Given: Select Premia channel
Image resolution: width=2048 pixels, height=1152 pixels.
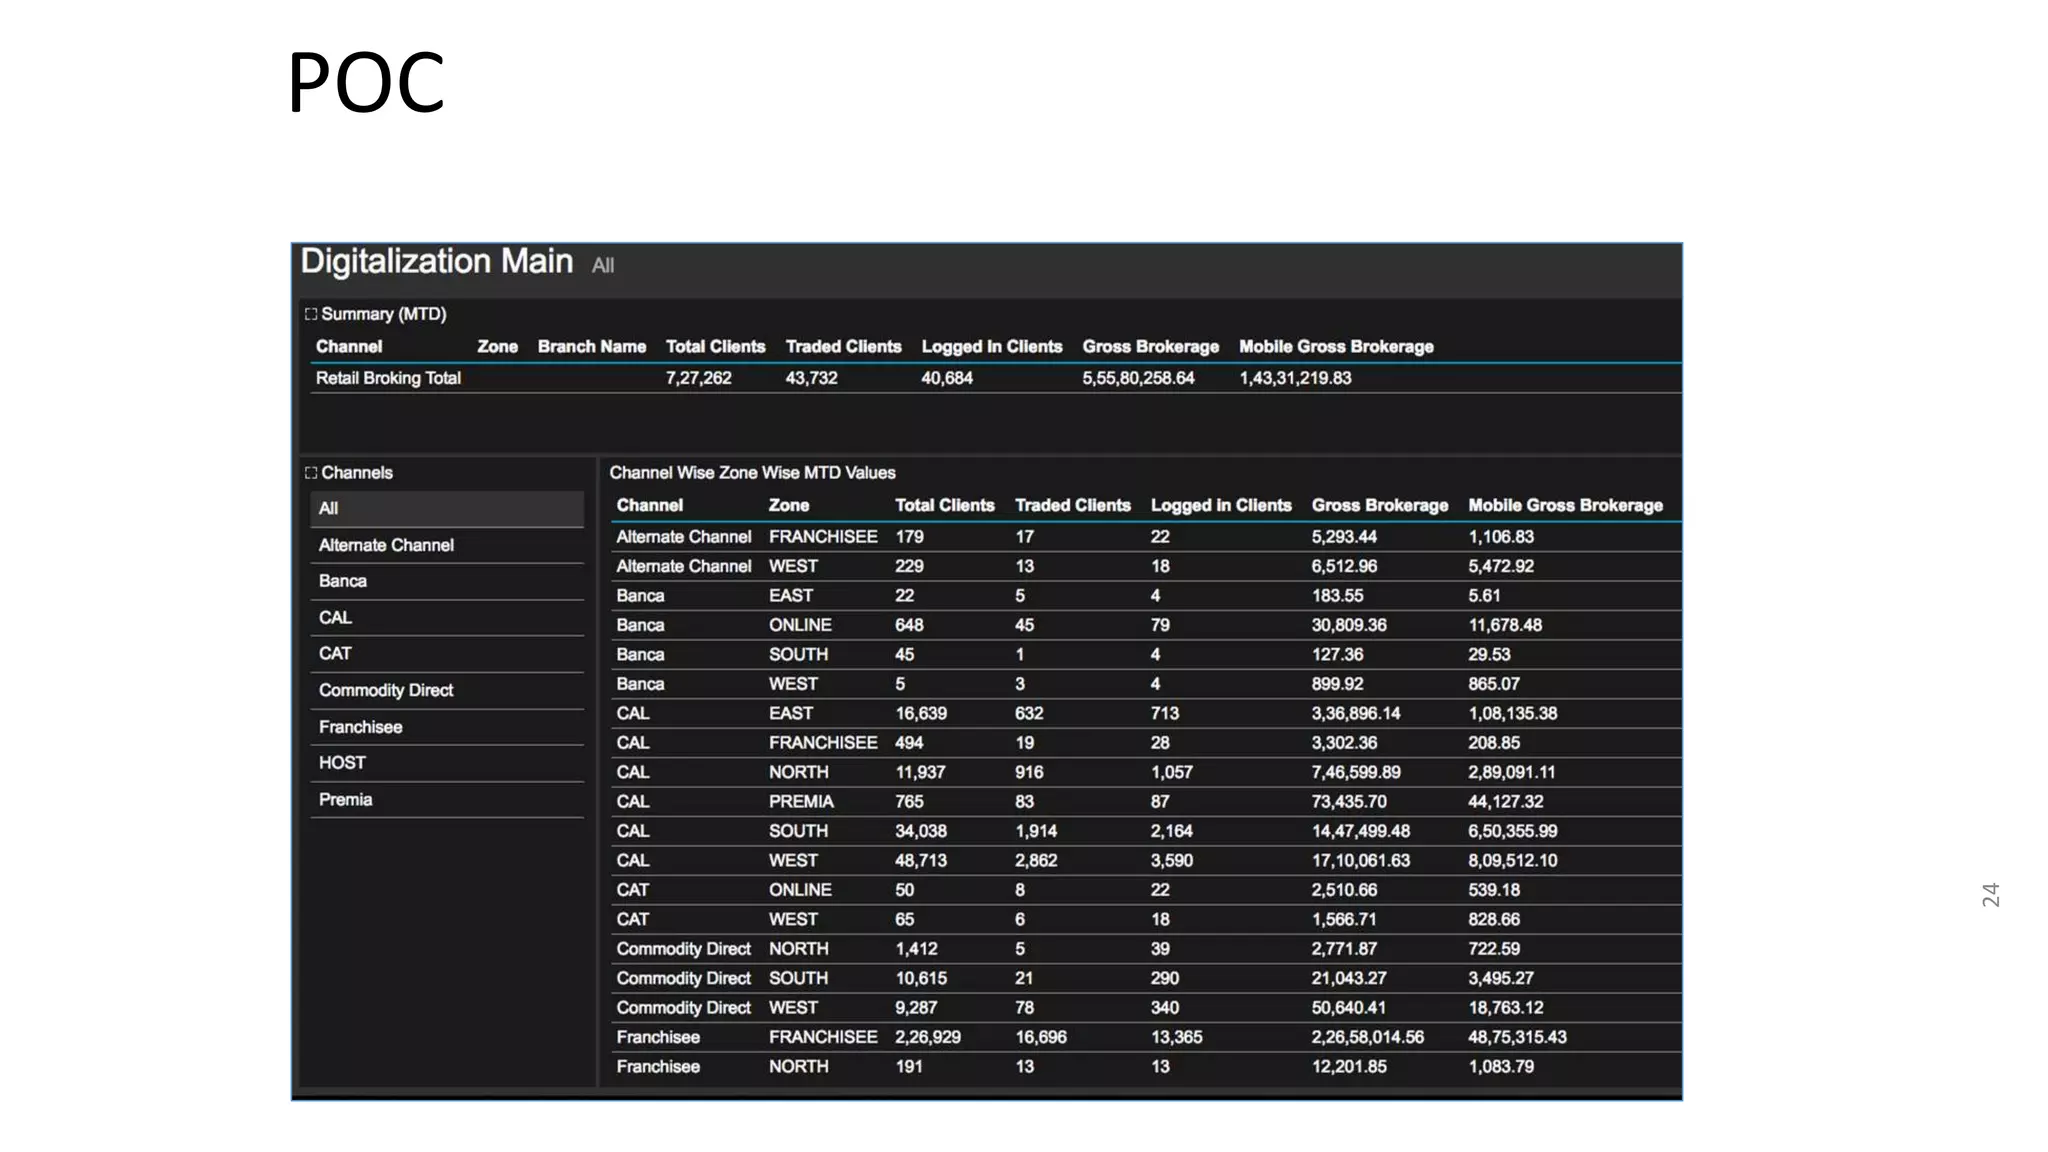Looking at the screenshot, I should 345,800.
